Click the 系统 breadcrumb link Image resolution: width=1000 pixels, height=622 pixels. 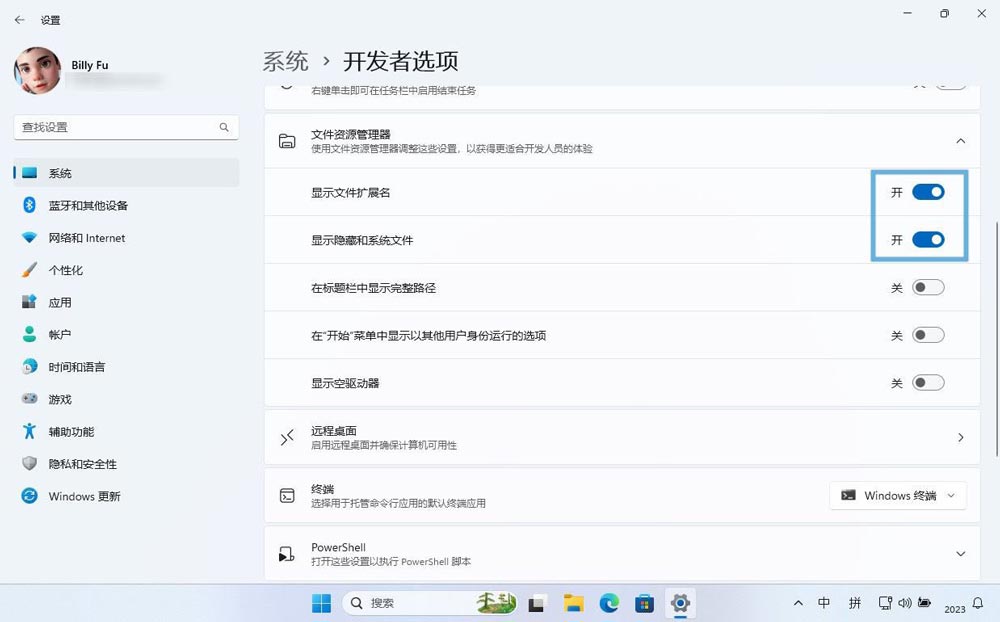click(x=285, y=61)
